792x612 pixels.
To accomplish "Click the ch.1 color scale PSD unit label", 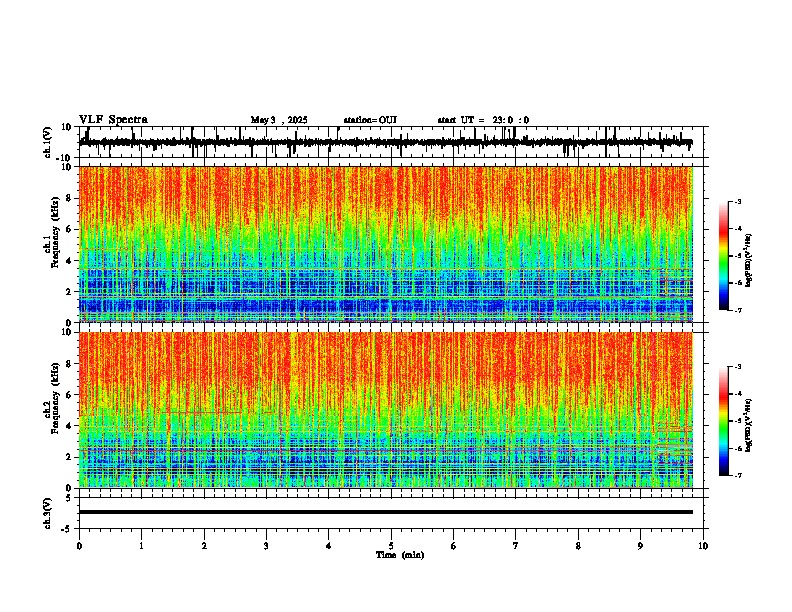I will (749, 261).
